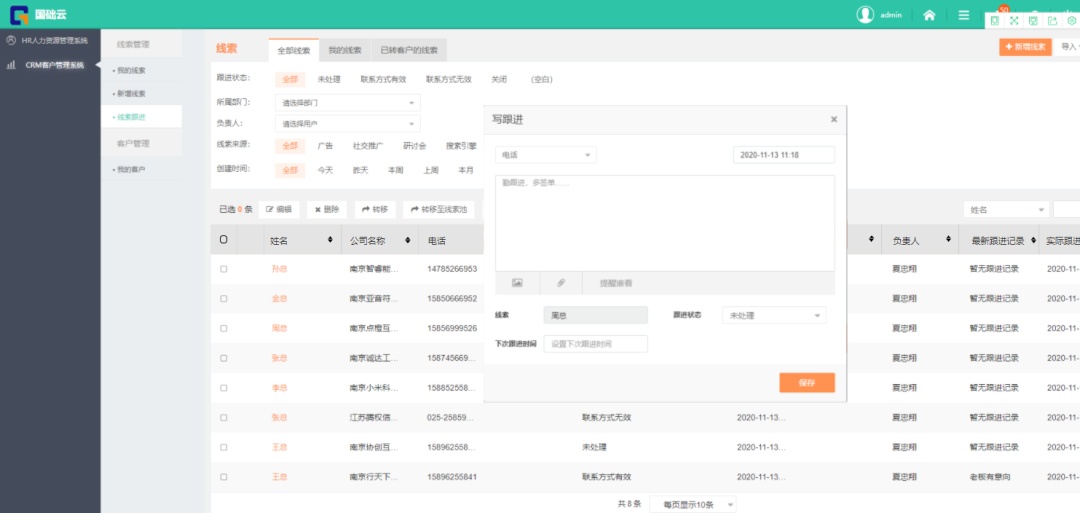
Task: Switch to the 我的线索 tab
Action: (x=344, y=50)
